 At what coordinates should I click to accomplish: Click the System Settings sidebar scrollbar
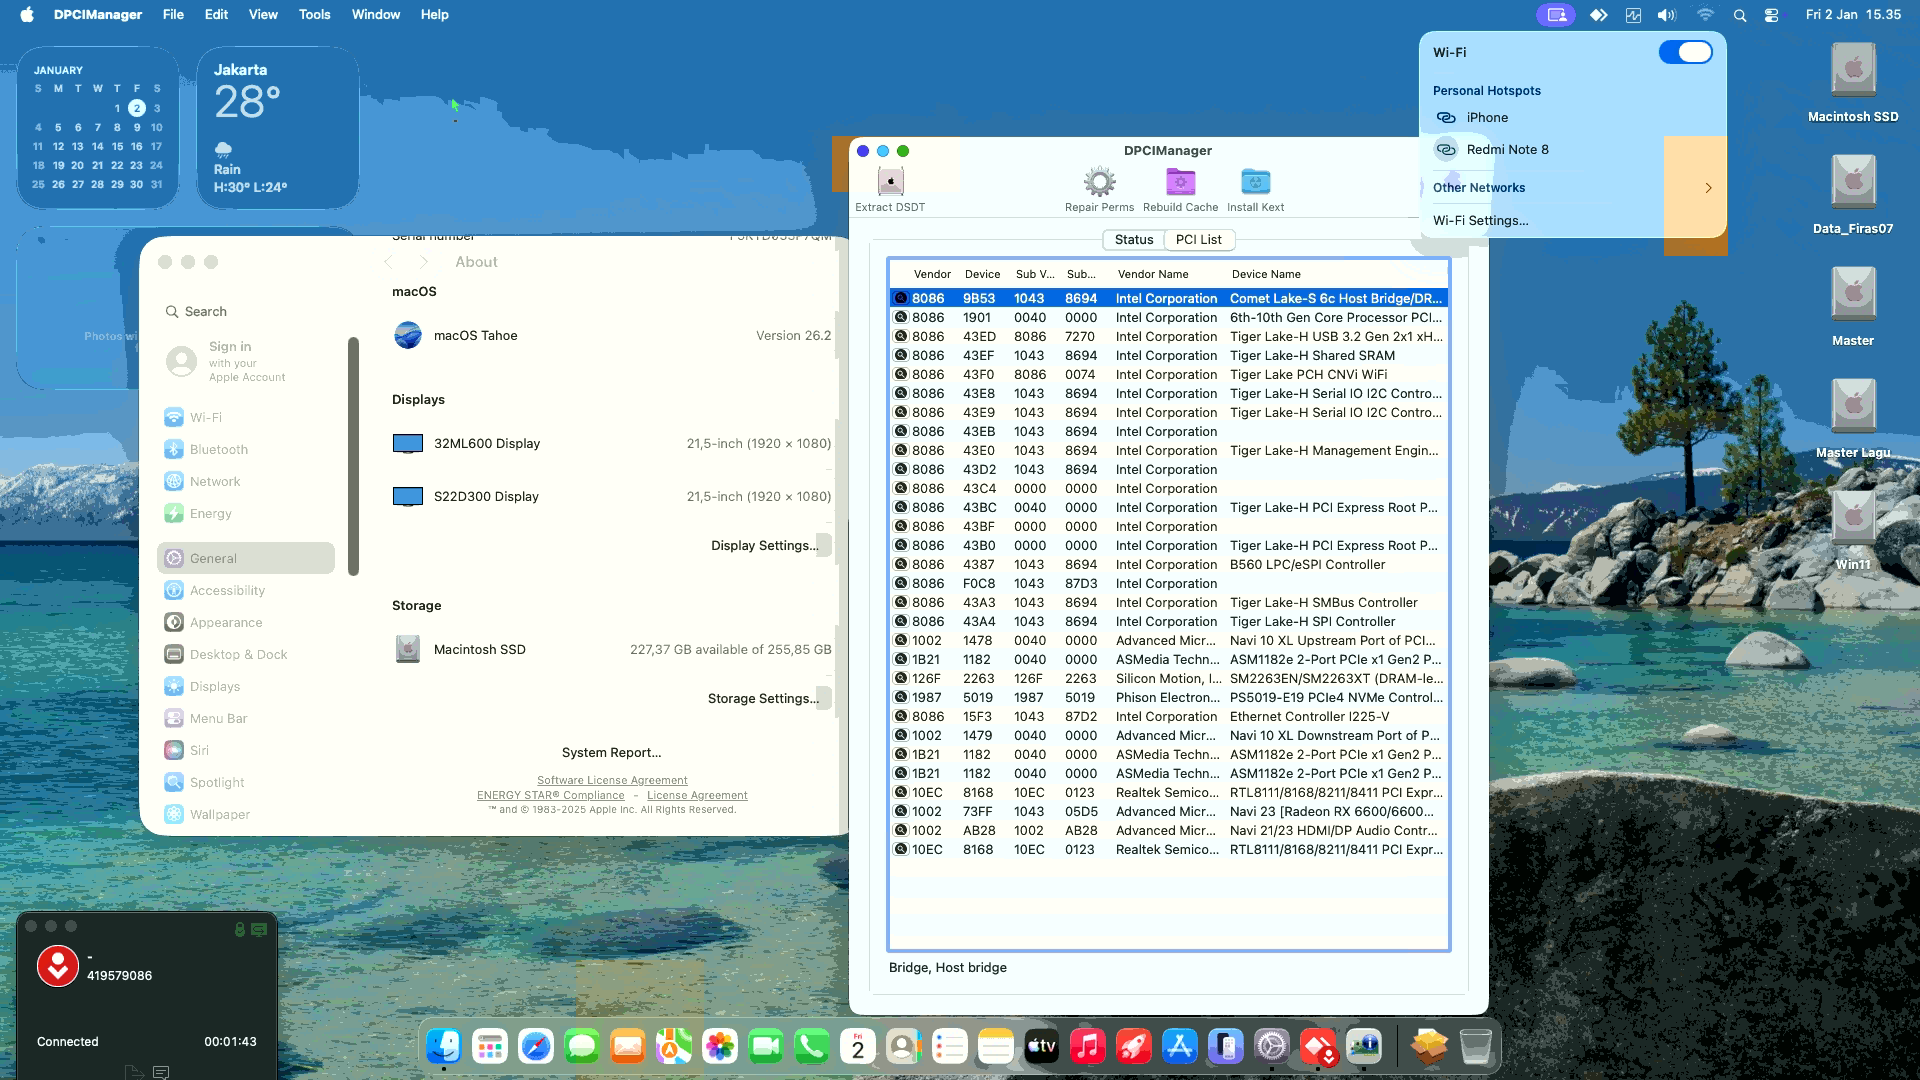(x=353, y=457)
